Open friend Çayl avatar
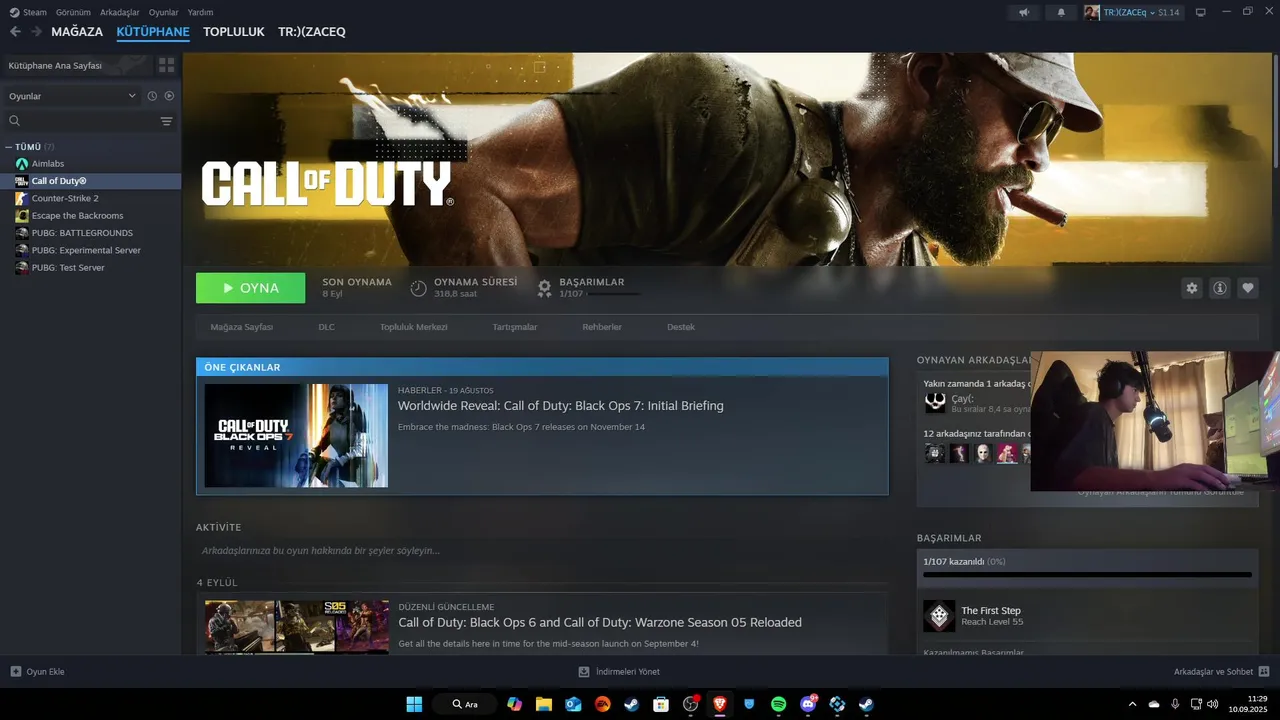 tap(935, 403)
